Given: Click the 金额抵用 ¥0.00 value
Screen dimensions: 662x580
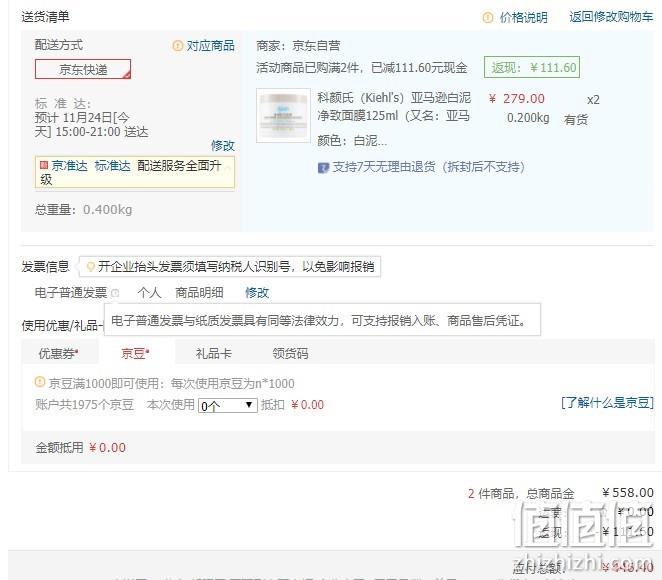Looking at the screenshot, I should click(x=107, y=447).
